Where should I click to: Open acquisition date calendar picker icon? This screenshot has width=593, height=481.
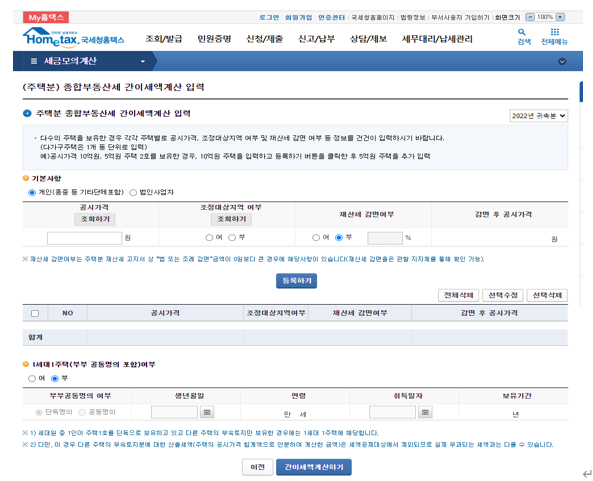425,412
